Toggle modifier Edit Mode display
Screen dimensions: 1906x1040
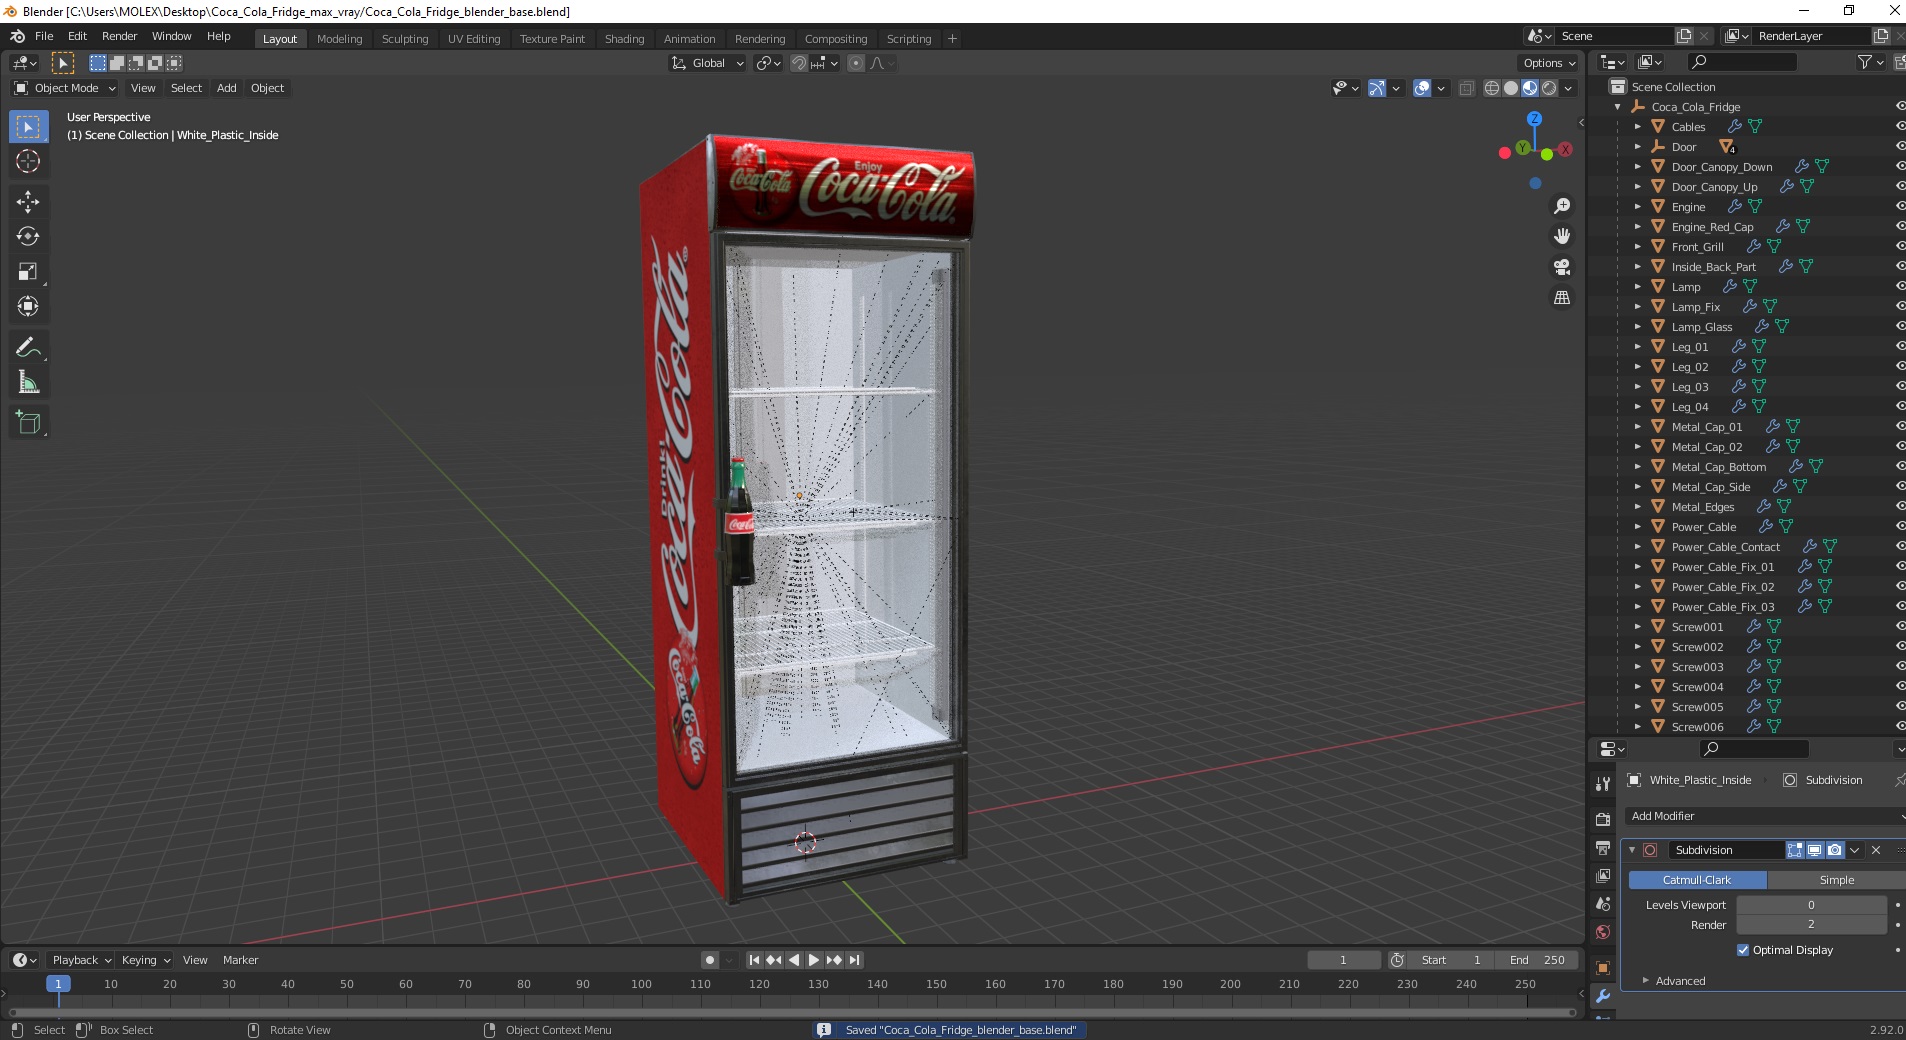pyautogui.click(x=1795, y=850)
